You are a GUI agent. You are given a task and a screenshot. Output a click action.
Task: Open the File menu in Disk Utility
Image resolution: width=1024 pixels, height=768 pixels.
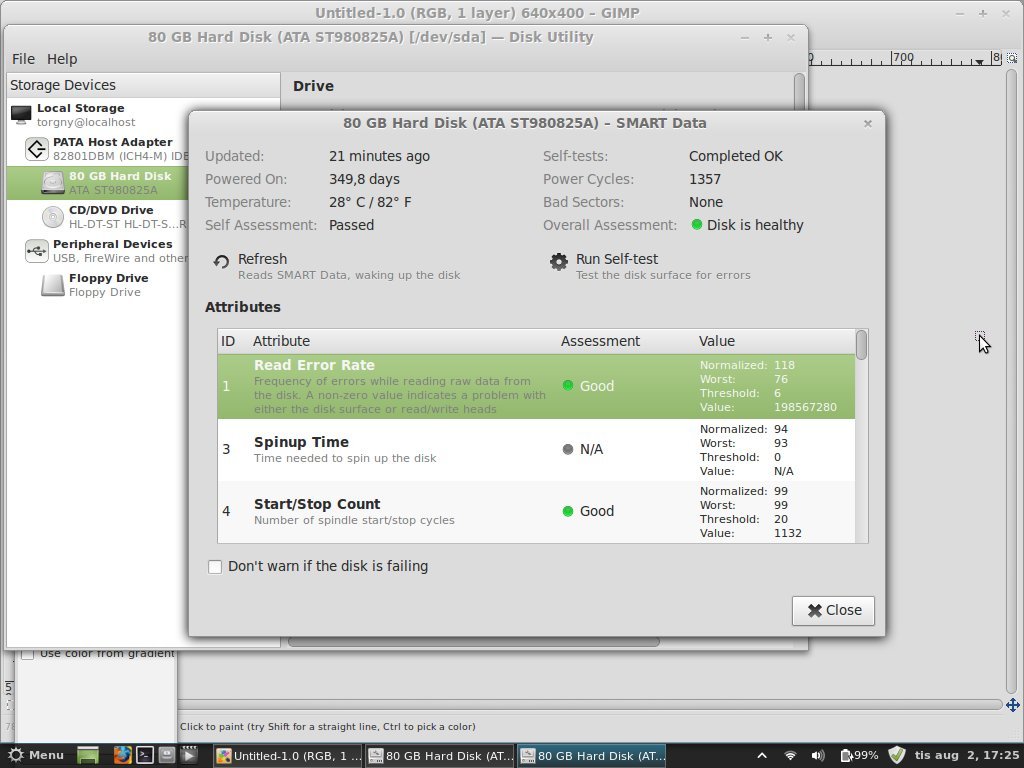coord(24,59)
